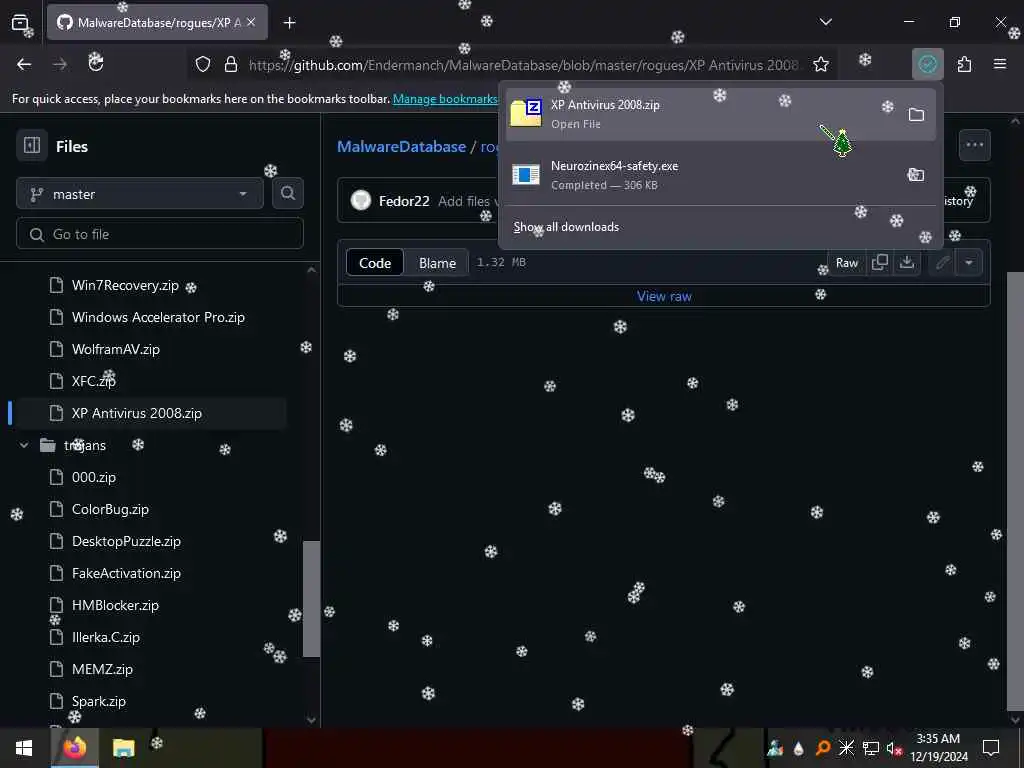The height and width of the screenshot is (768, 1024).
Task: List all tabs chevron button
Action: coord(825,22)
